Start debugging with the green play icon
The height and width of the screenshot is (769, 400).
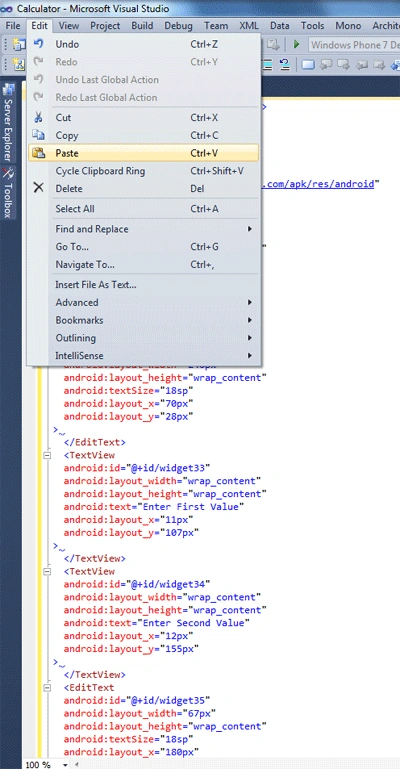click(x=297, y=44)
